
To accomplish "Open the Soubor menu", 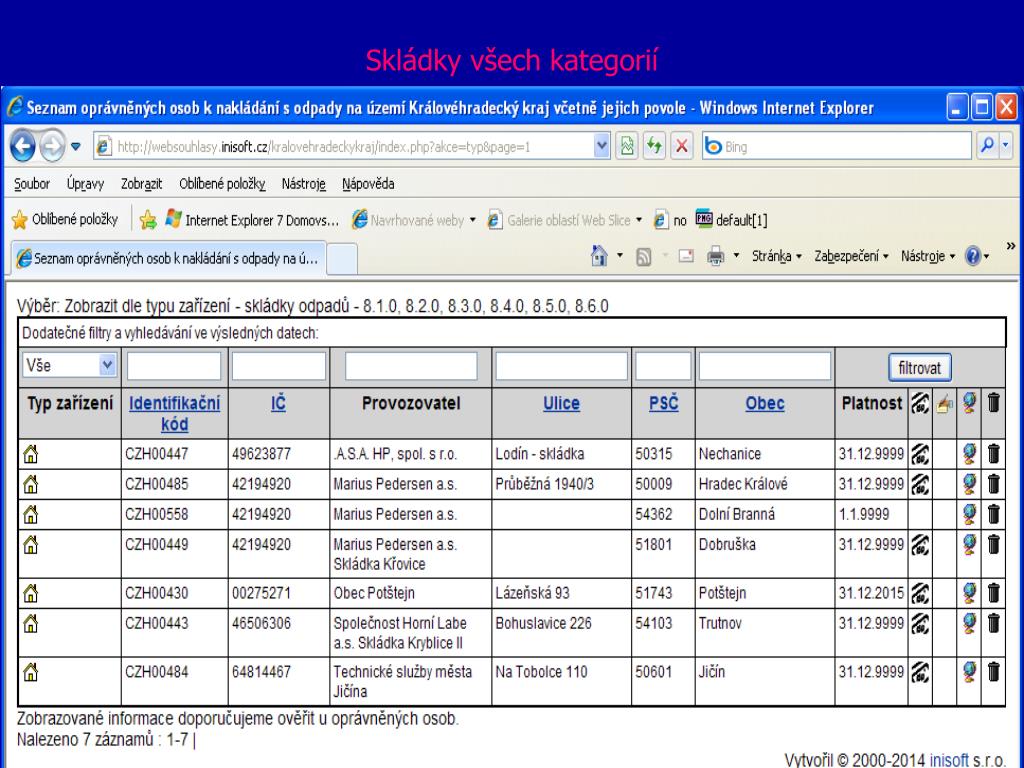I will [32, 184].
